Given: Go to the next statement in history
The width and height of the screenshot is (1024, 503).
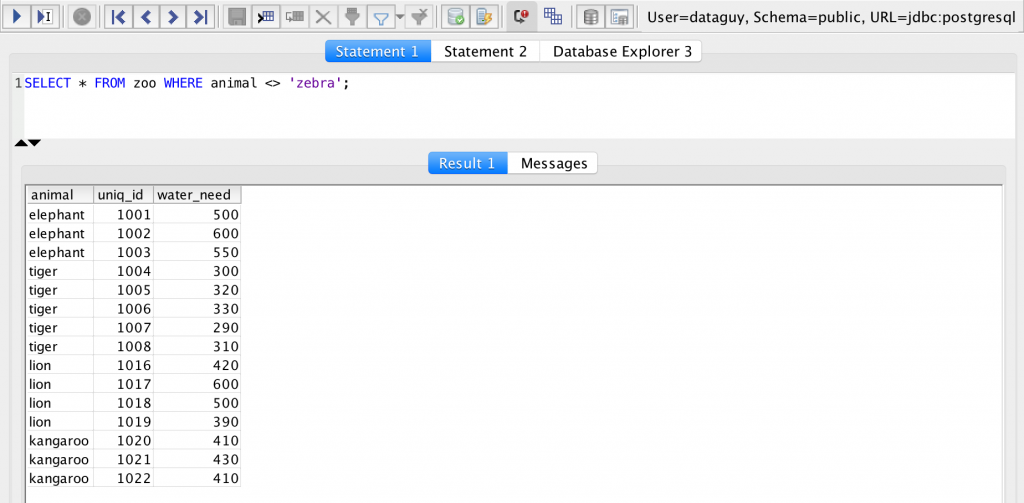Looking at the screenshot, I should pyautogui.click(x=173, y=16).
